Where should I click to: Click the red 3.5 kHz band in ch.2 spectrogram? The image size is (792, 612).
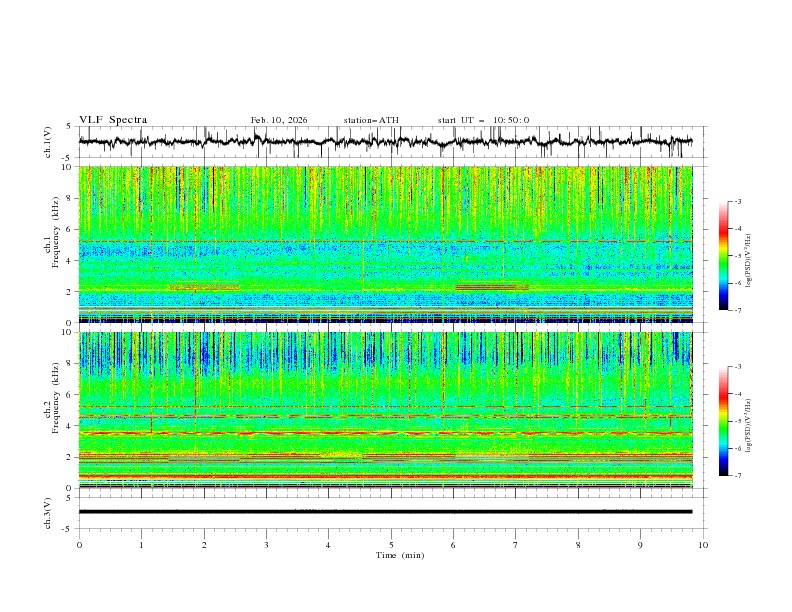[385, 433]
